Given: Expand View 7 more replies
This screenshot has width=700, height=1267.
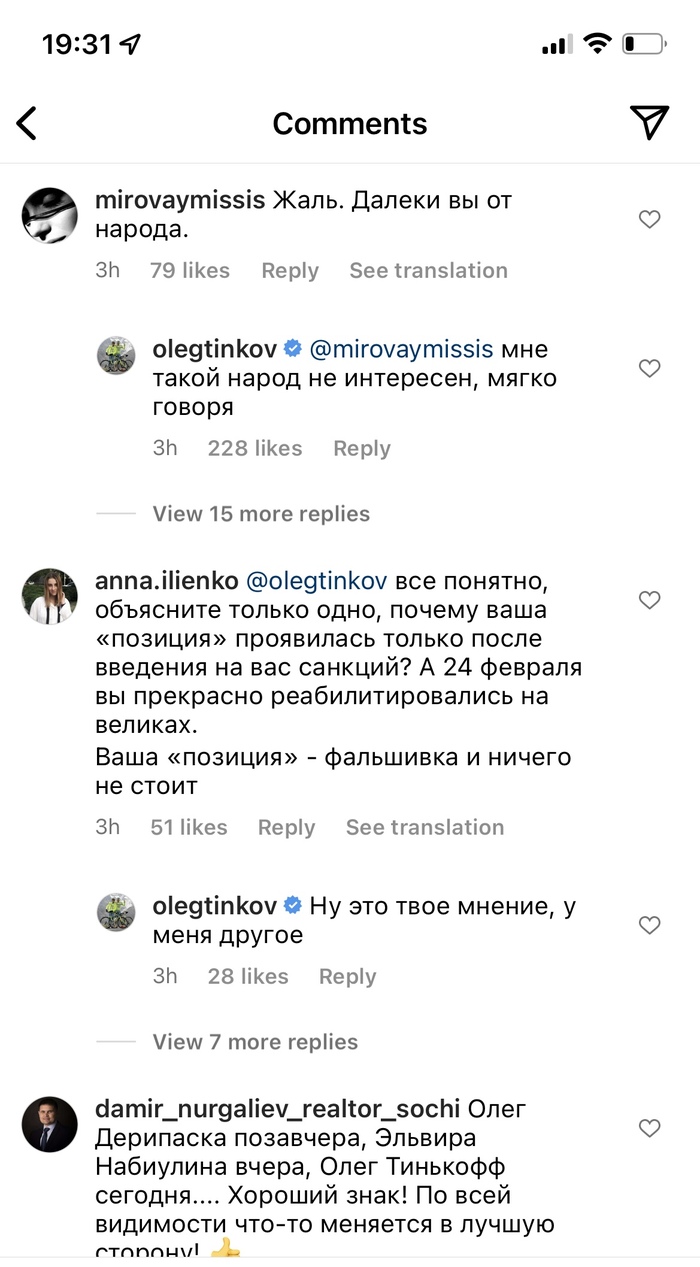Looking at the screenshot, I should pos(255,1042).
